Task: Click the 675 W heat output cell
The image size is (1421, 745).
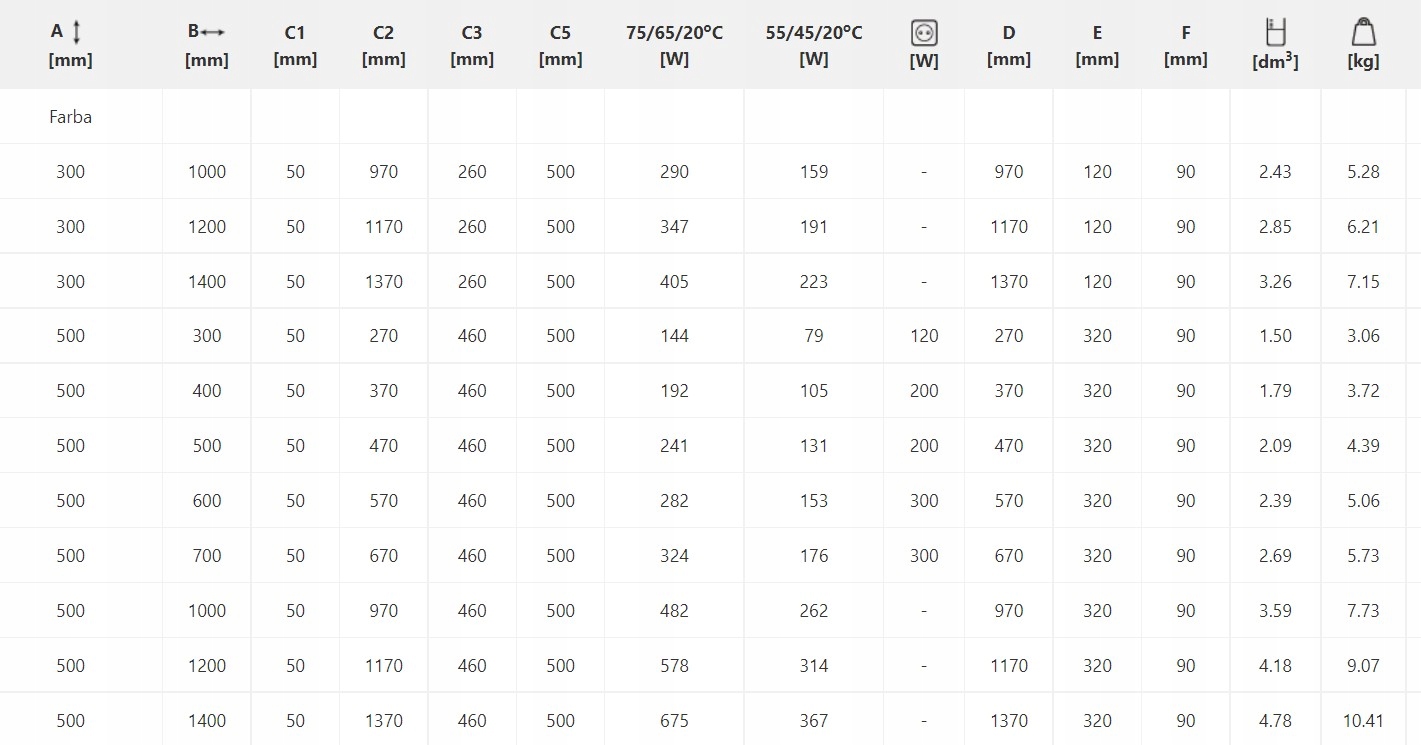Action: [674, 720]
